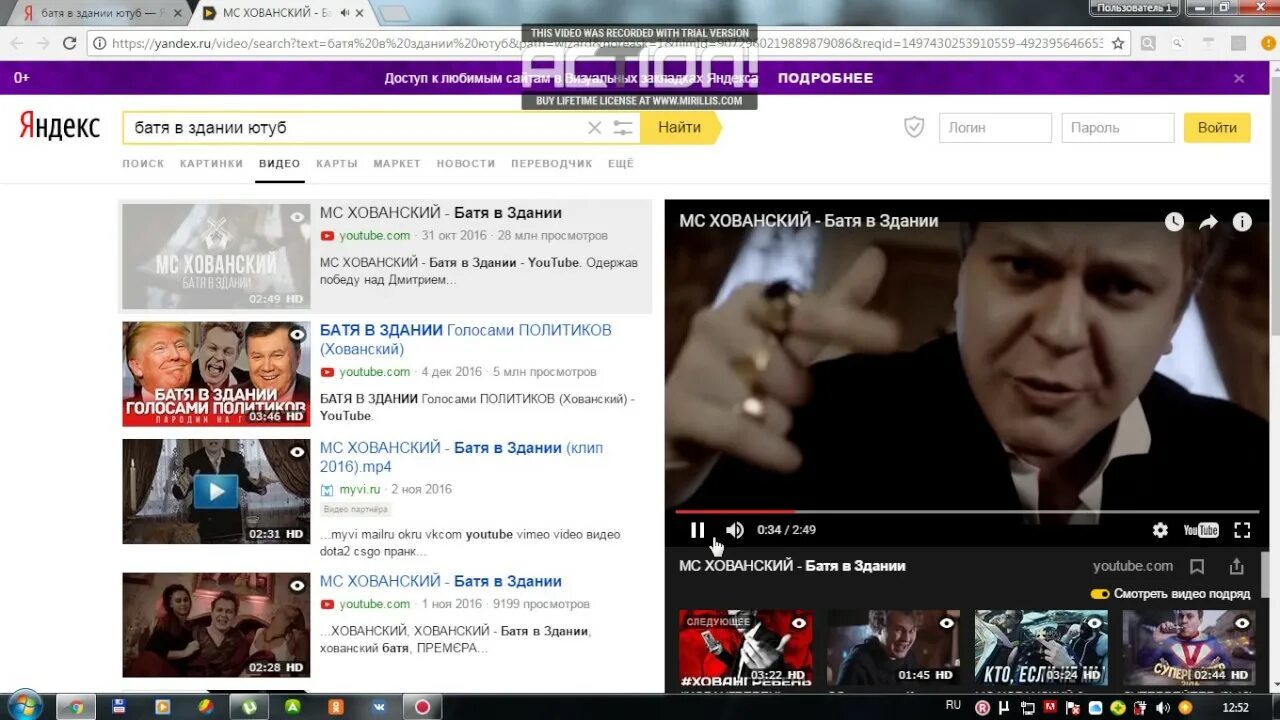Toggle eye icon on 01:45 related thumbnail
Image resolution: width=1280 pixels, height=720 pixels.
pyautogui.click(x=946, y=623)
